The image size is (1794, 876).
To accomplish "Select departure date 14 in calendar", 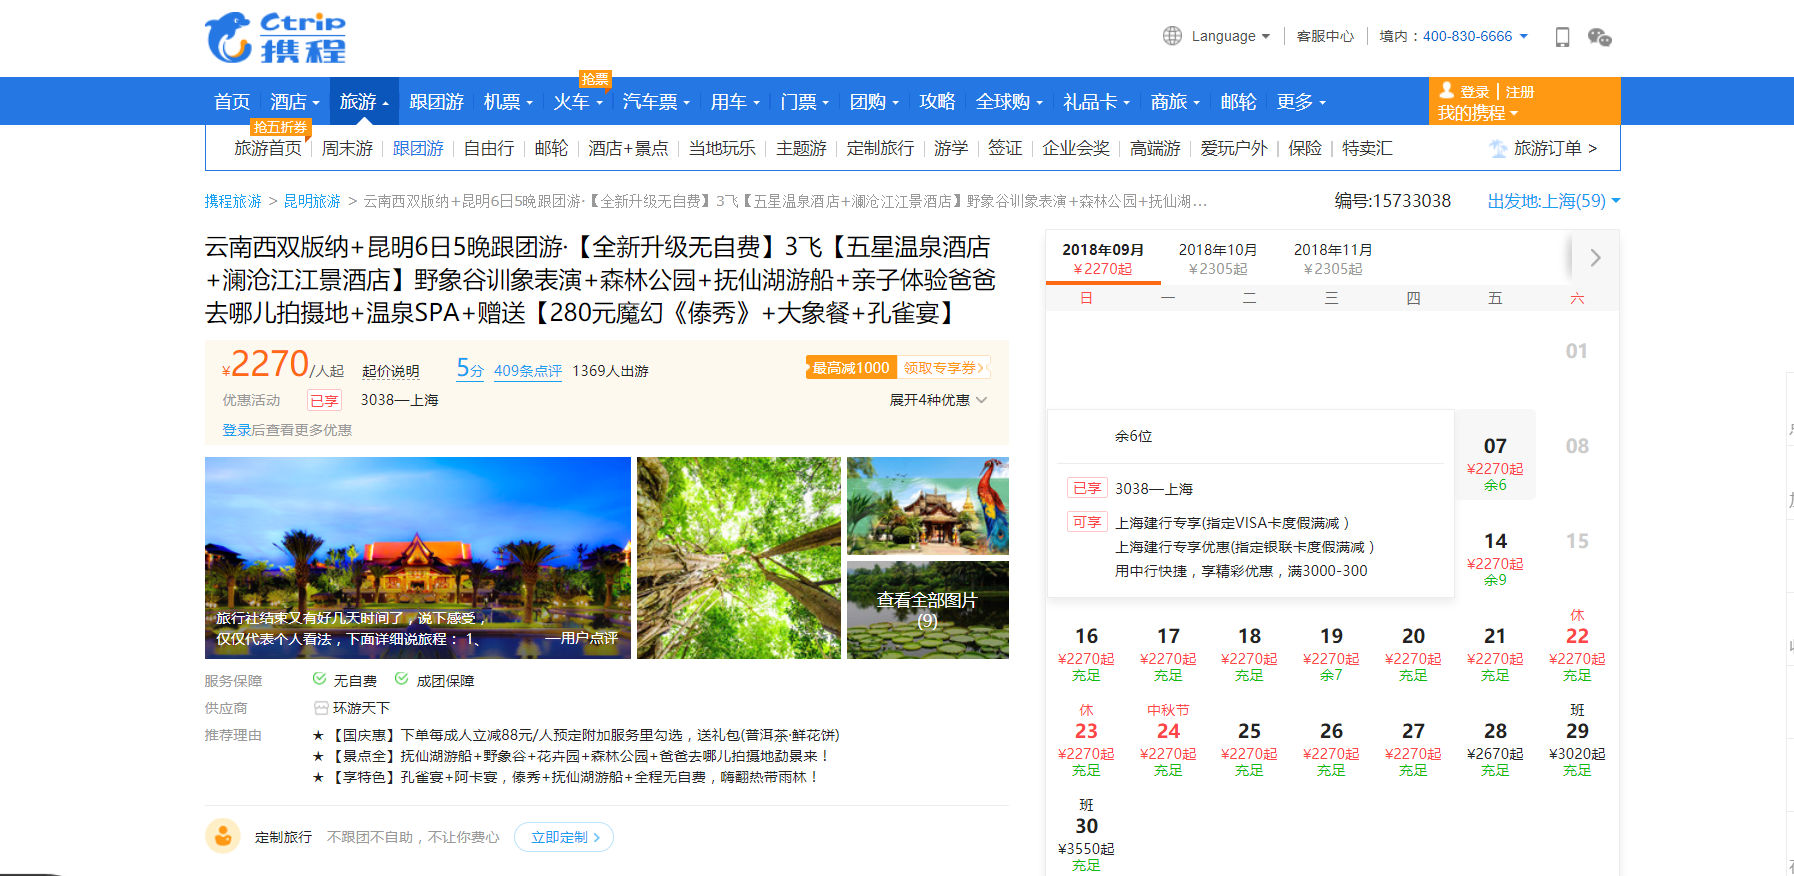I will [1495, 550].
